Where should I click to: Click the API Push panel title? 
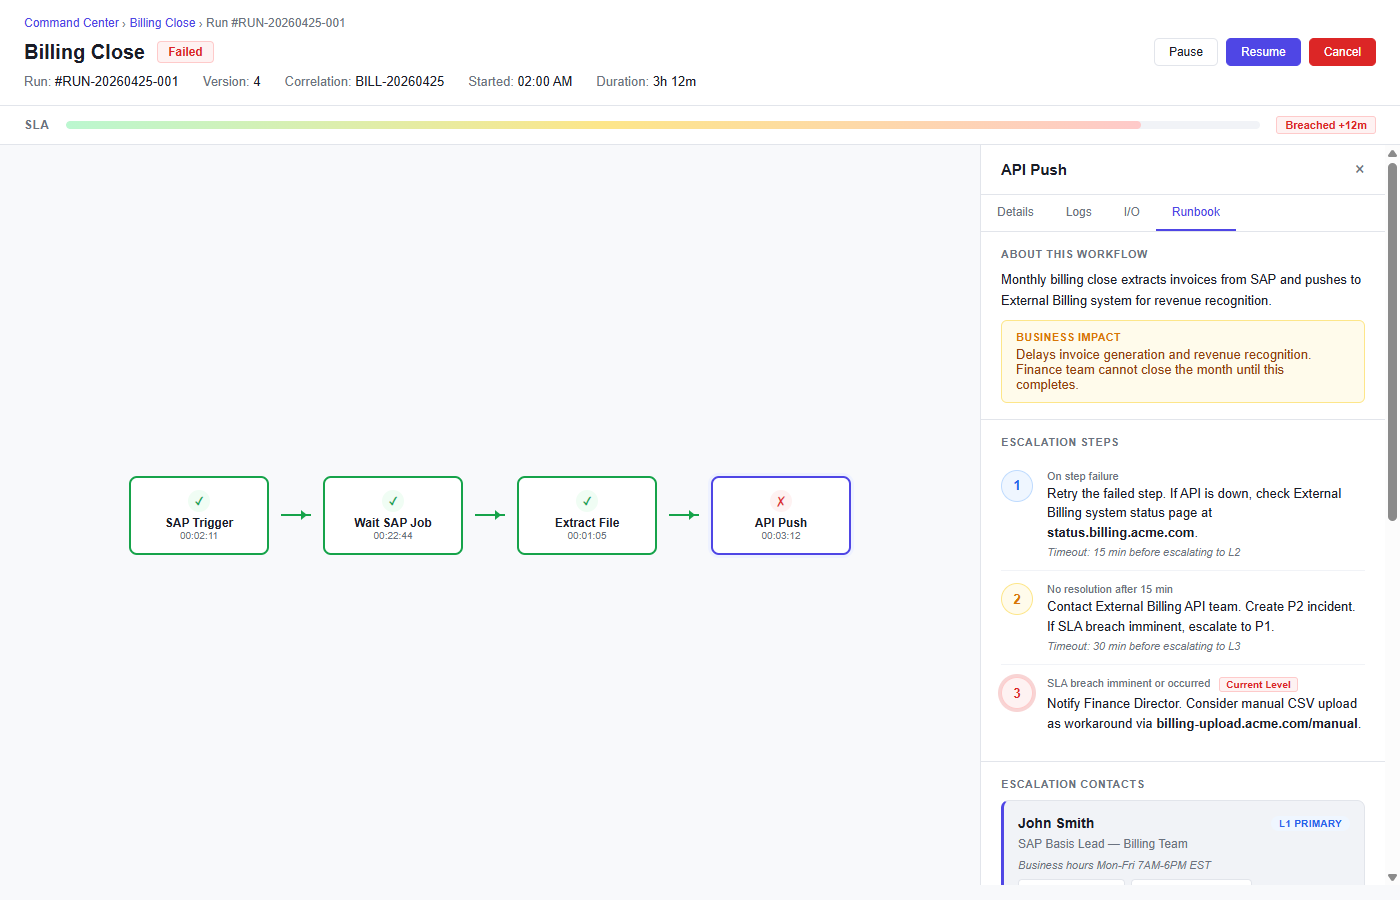(x=1034, y=170)
